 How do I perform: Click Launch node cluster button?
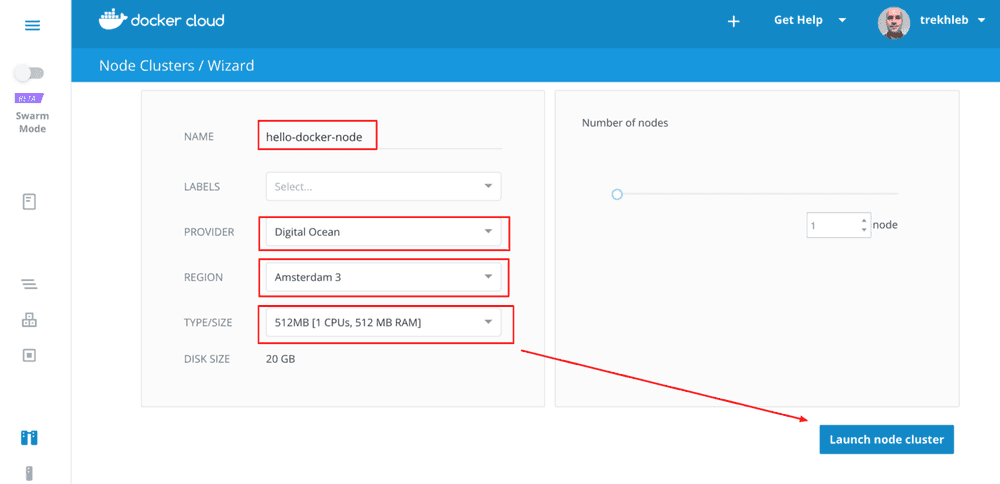[886, 439]
